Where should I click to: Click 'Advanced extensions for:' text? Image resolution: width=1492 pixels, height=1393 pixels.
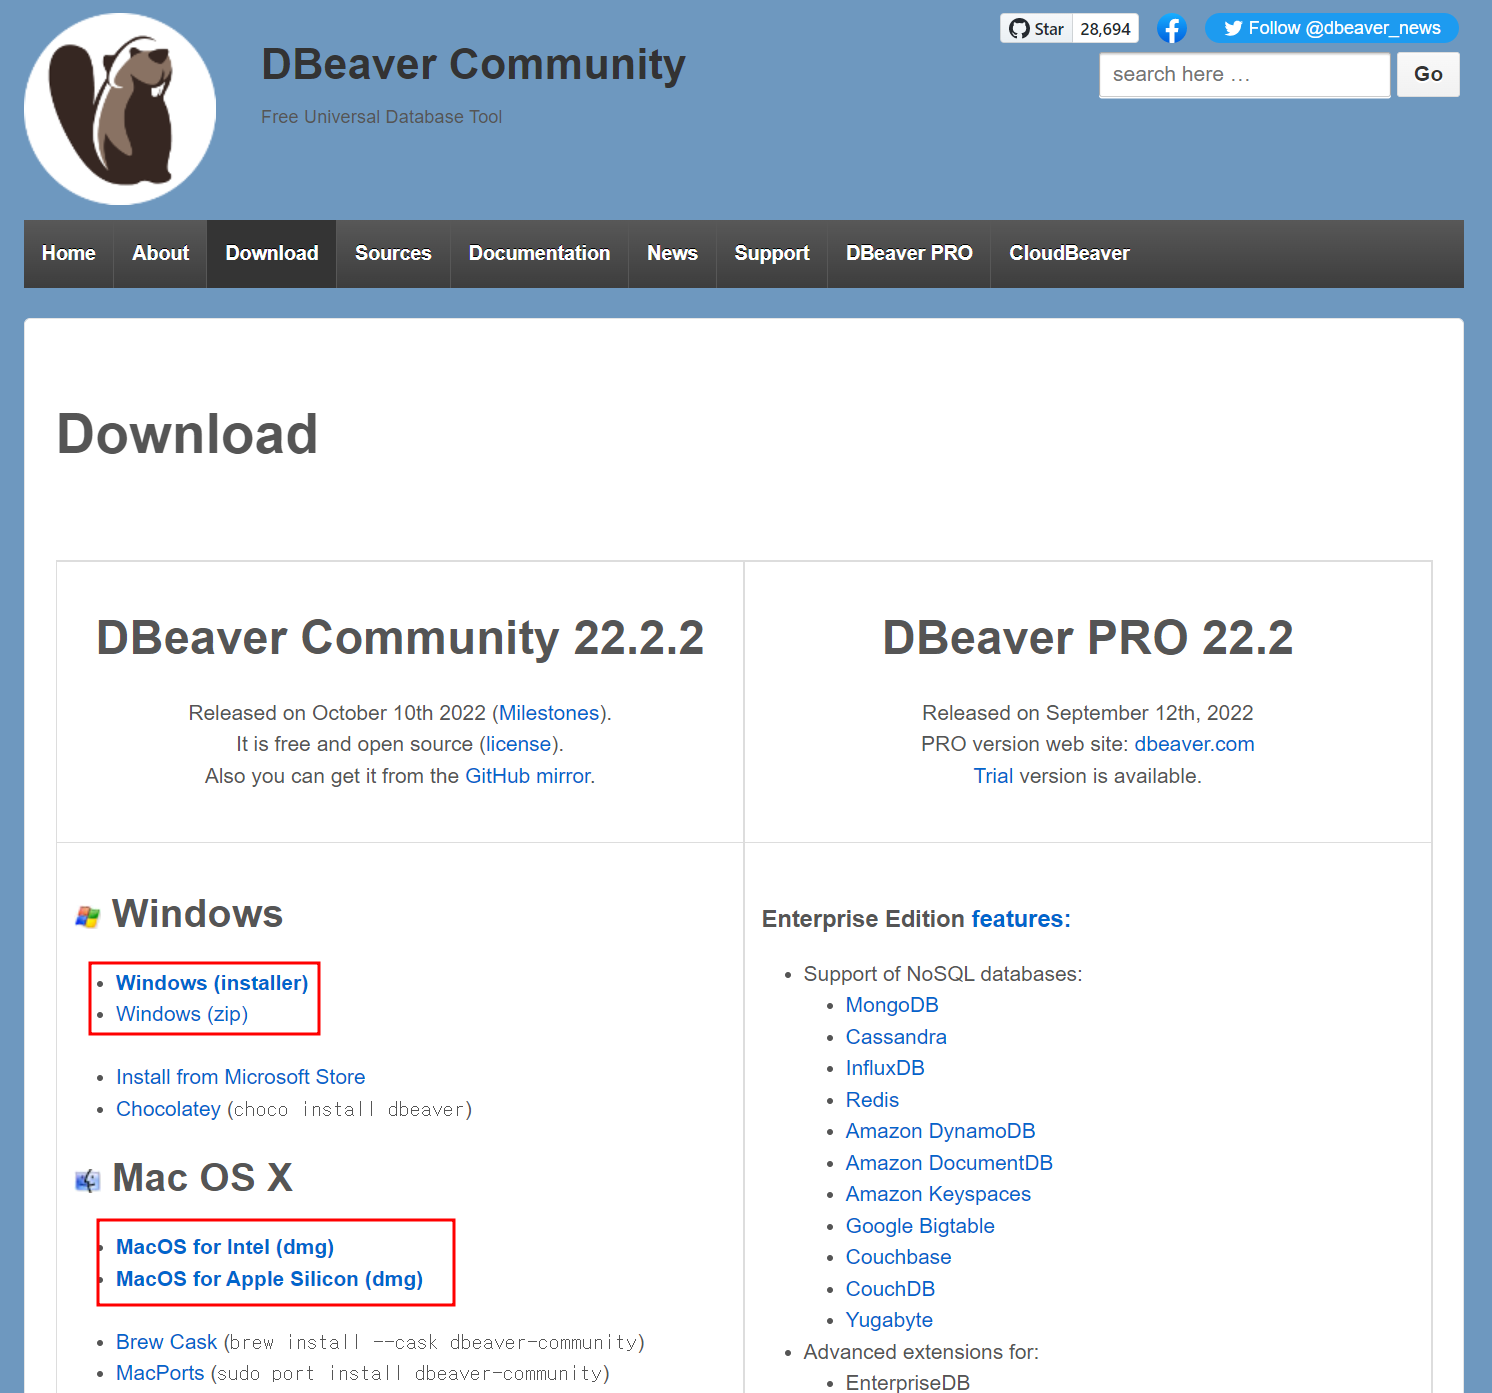(x=921, y=1352)
